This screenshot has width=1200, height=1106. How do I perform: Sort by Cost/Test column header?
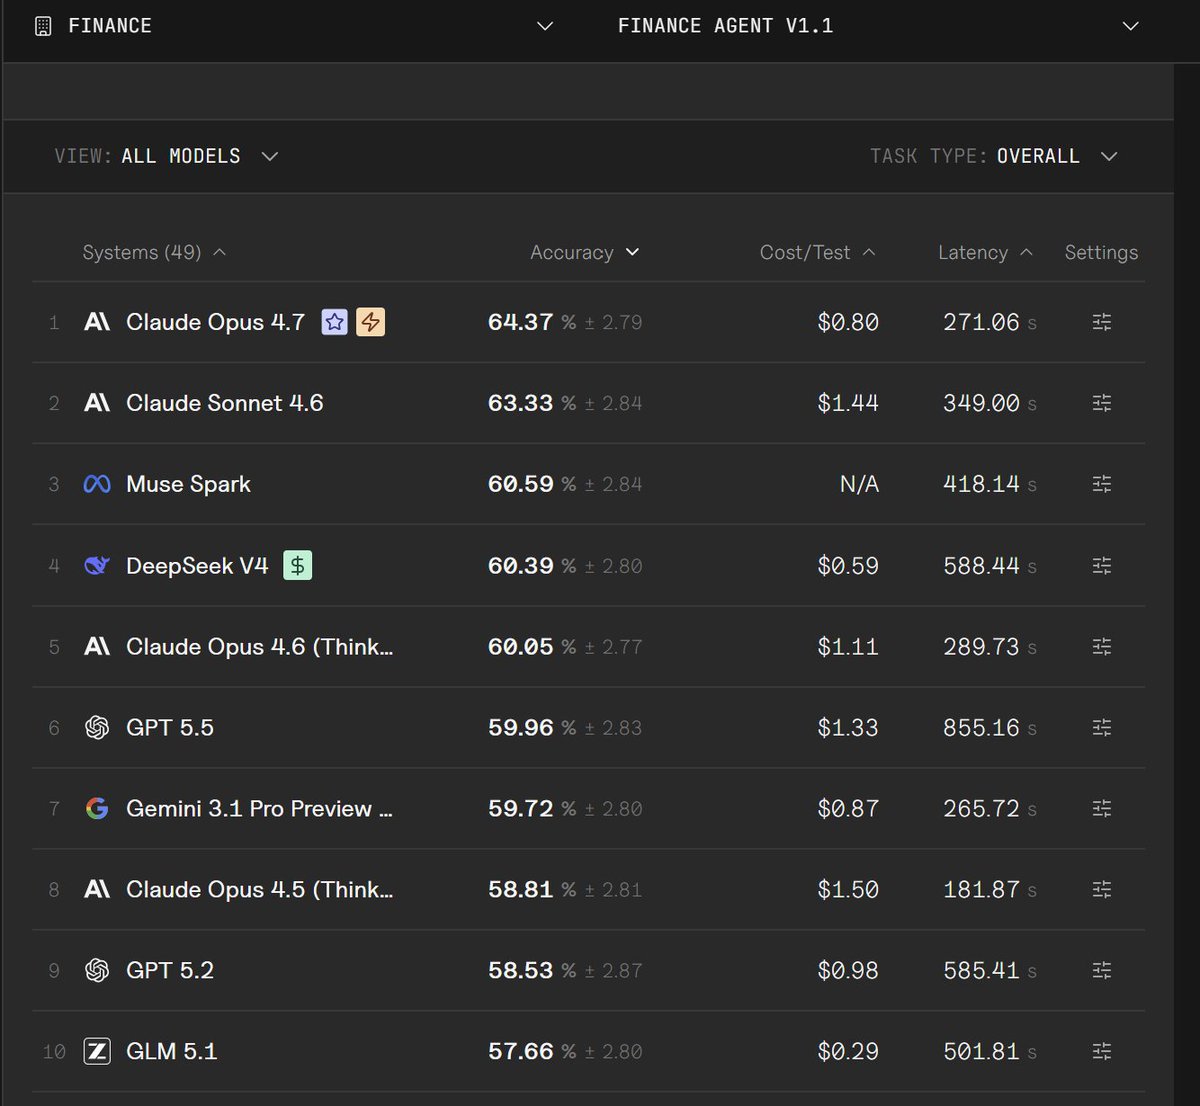(x=817, y=253)
